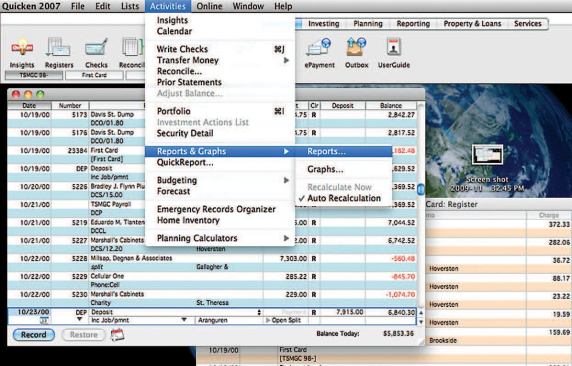Switch to the Reporting tab

[413, 24]
